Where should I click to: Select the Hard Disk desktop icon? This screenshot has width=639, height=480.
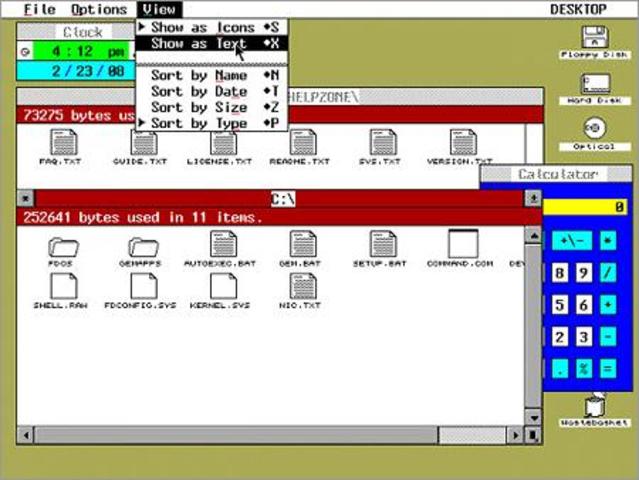(595, 89)
